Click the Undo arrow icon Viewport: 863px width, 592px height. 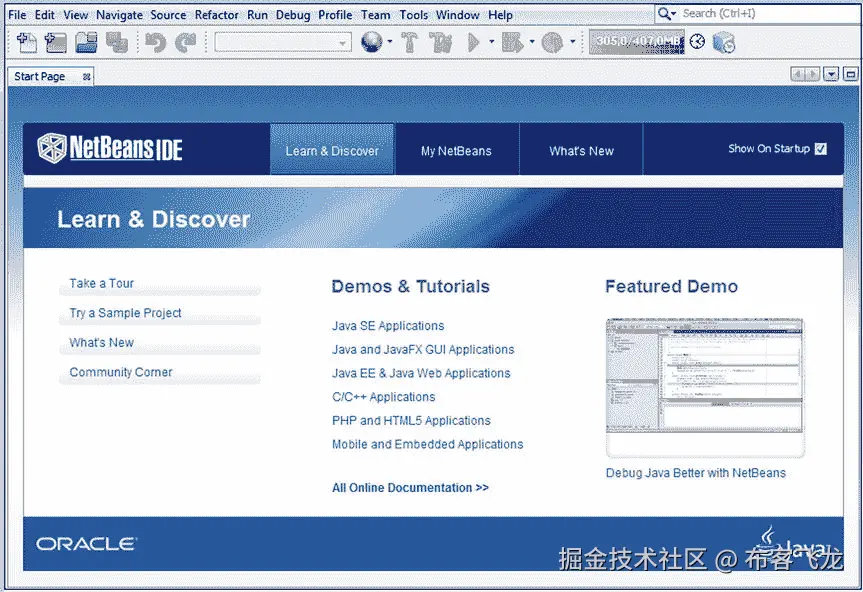coord(155,42)
